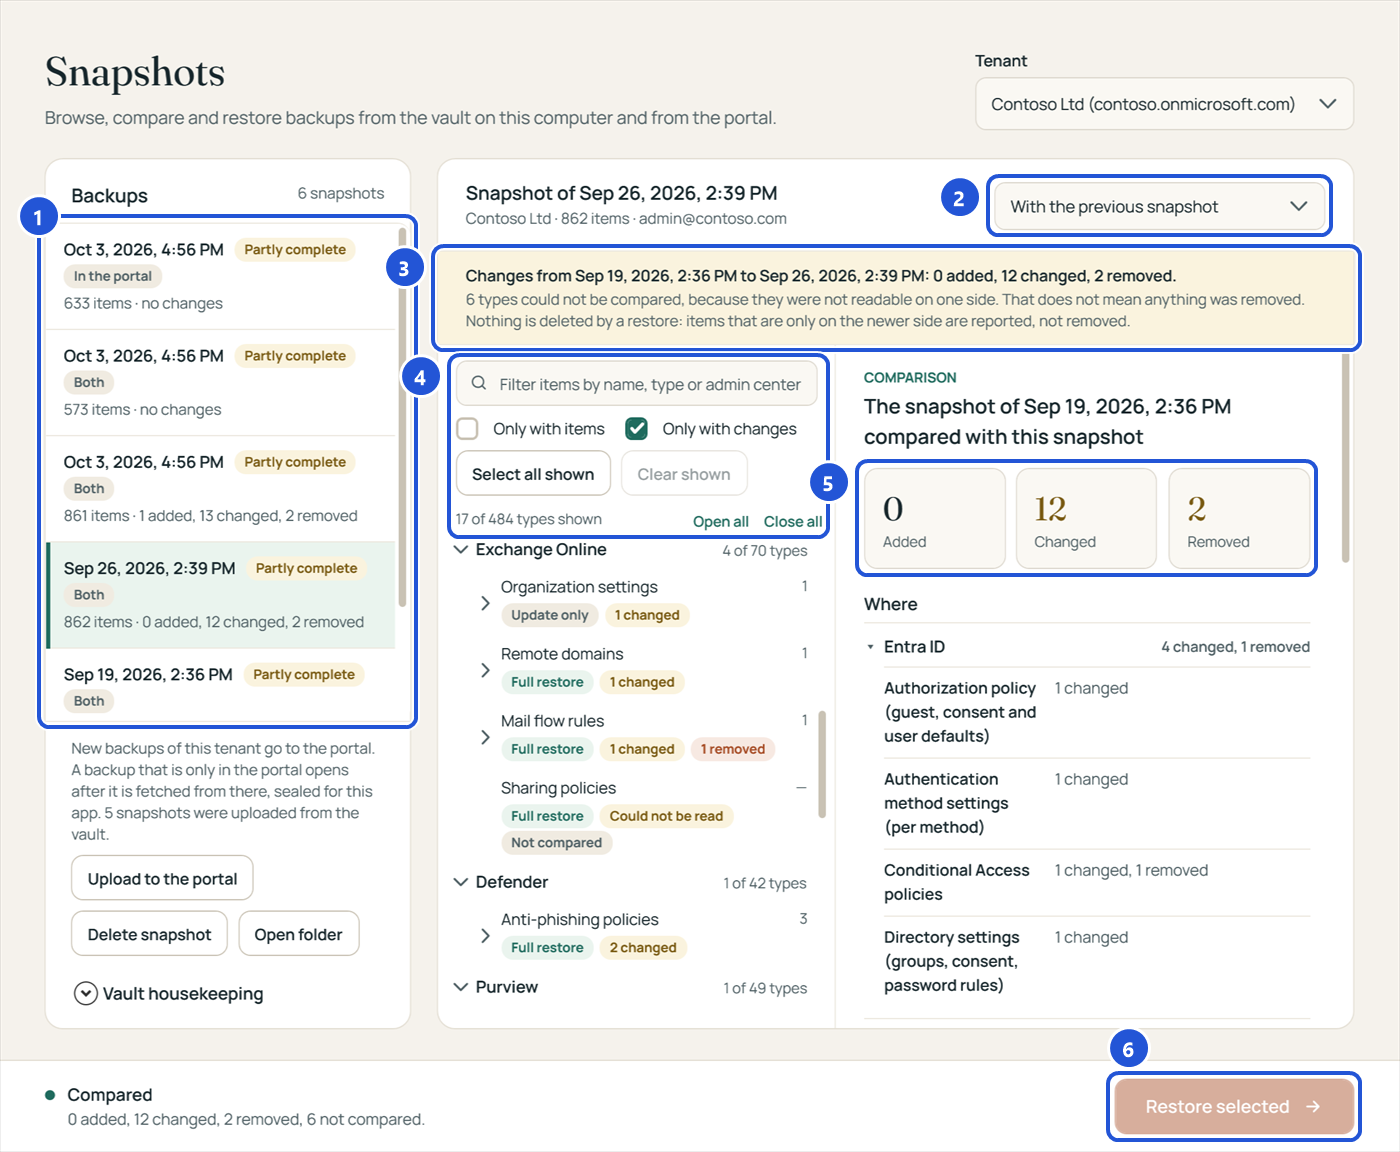This screenshot has width=1400, height=1152.
Task: Click the Restore selected button
Action: click(x=1234, y=1106)
